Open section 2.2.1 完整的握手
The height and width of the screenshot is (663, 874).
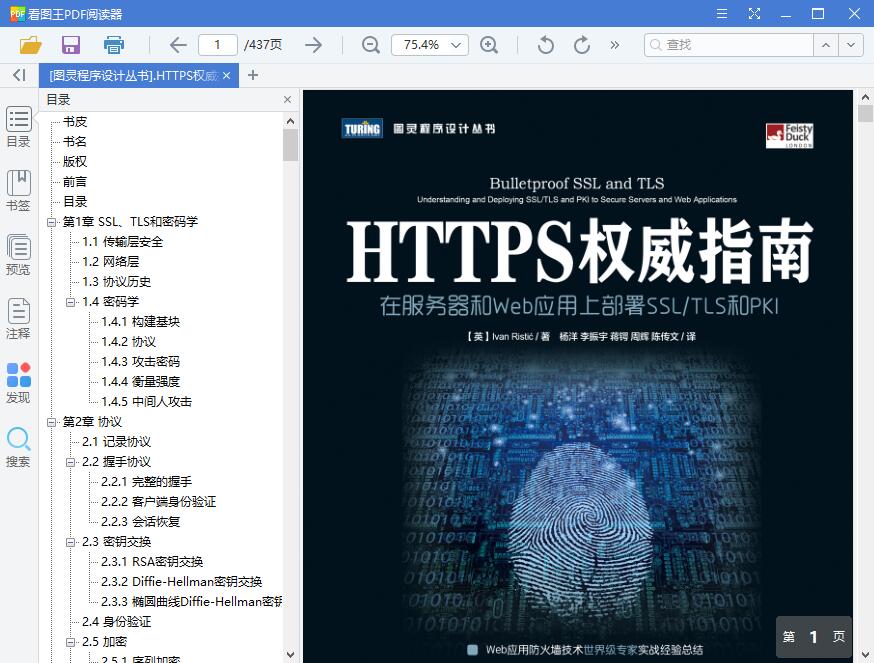tap(147, 482)
